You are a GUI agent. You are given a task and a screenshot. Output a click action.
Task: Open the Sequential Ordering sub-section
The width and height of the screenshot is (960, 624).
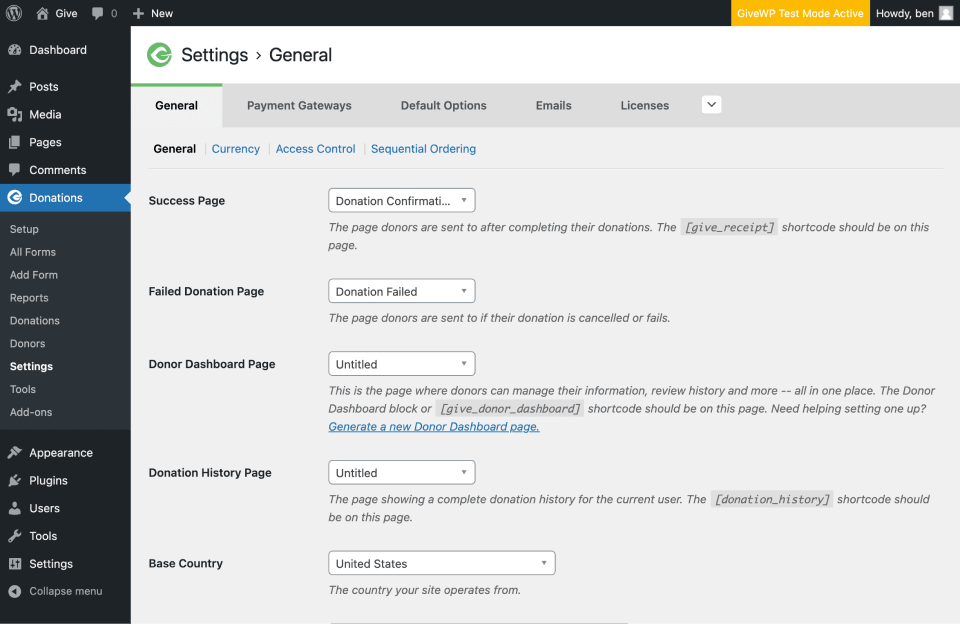tap(423, 149)
